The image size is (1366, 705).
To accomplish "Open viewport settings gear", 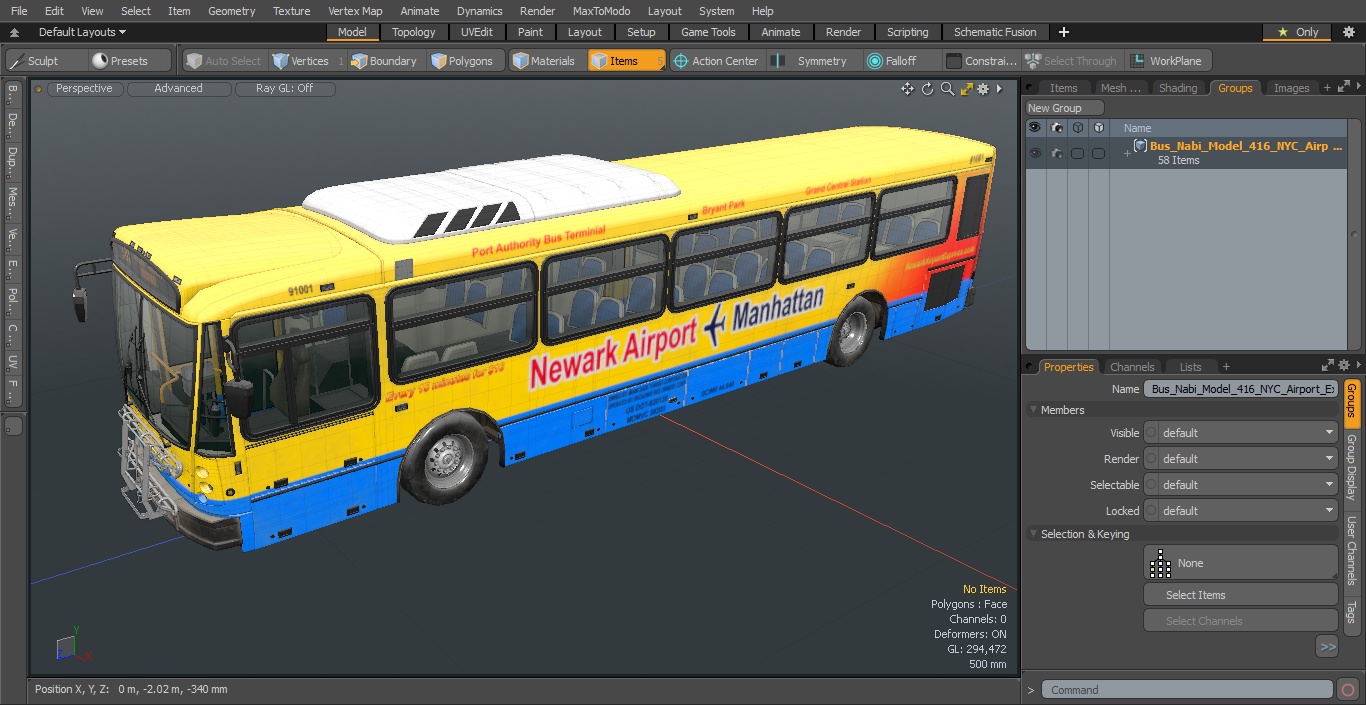I will tap(983, 89).
